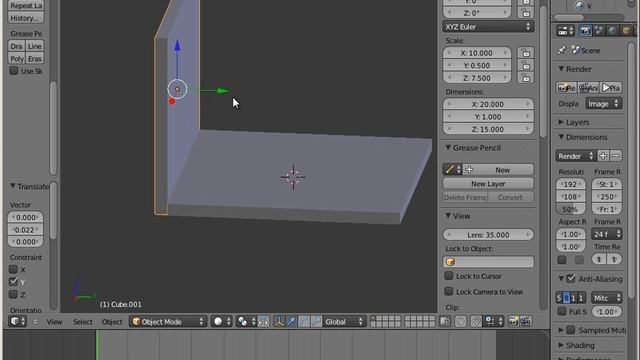This screenshot has width=640, height=360.
Task: Check the X constraint box
Action: 13,269
